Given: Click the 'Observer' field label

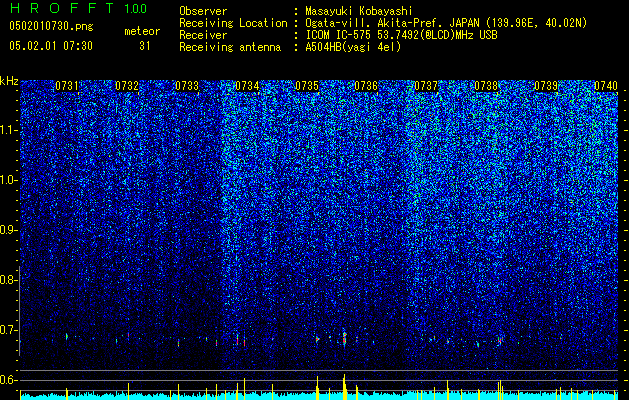Looking at the screenshot, I should [203, 11].
